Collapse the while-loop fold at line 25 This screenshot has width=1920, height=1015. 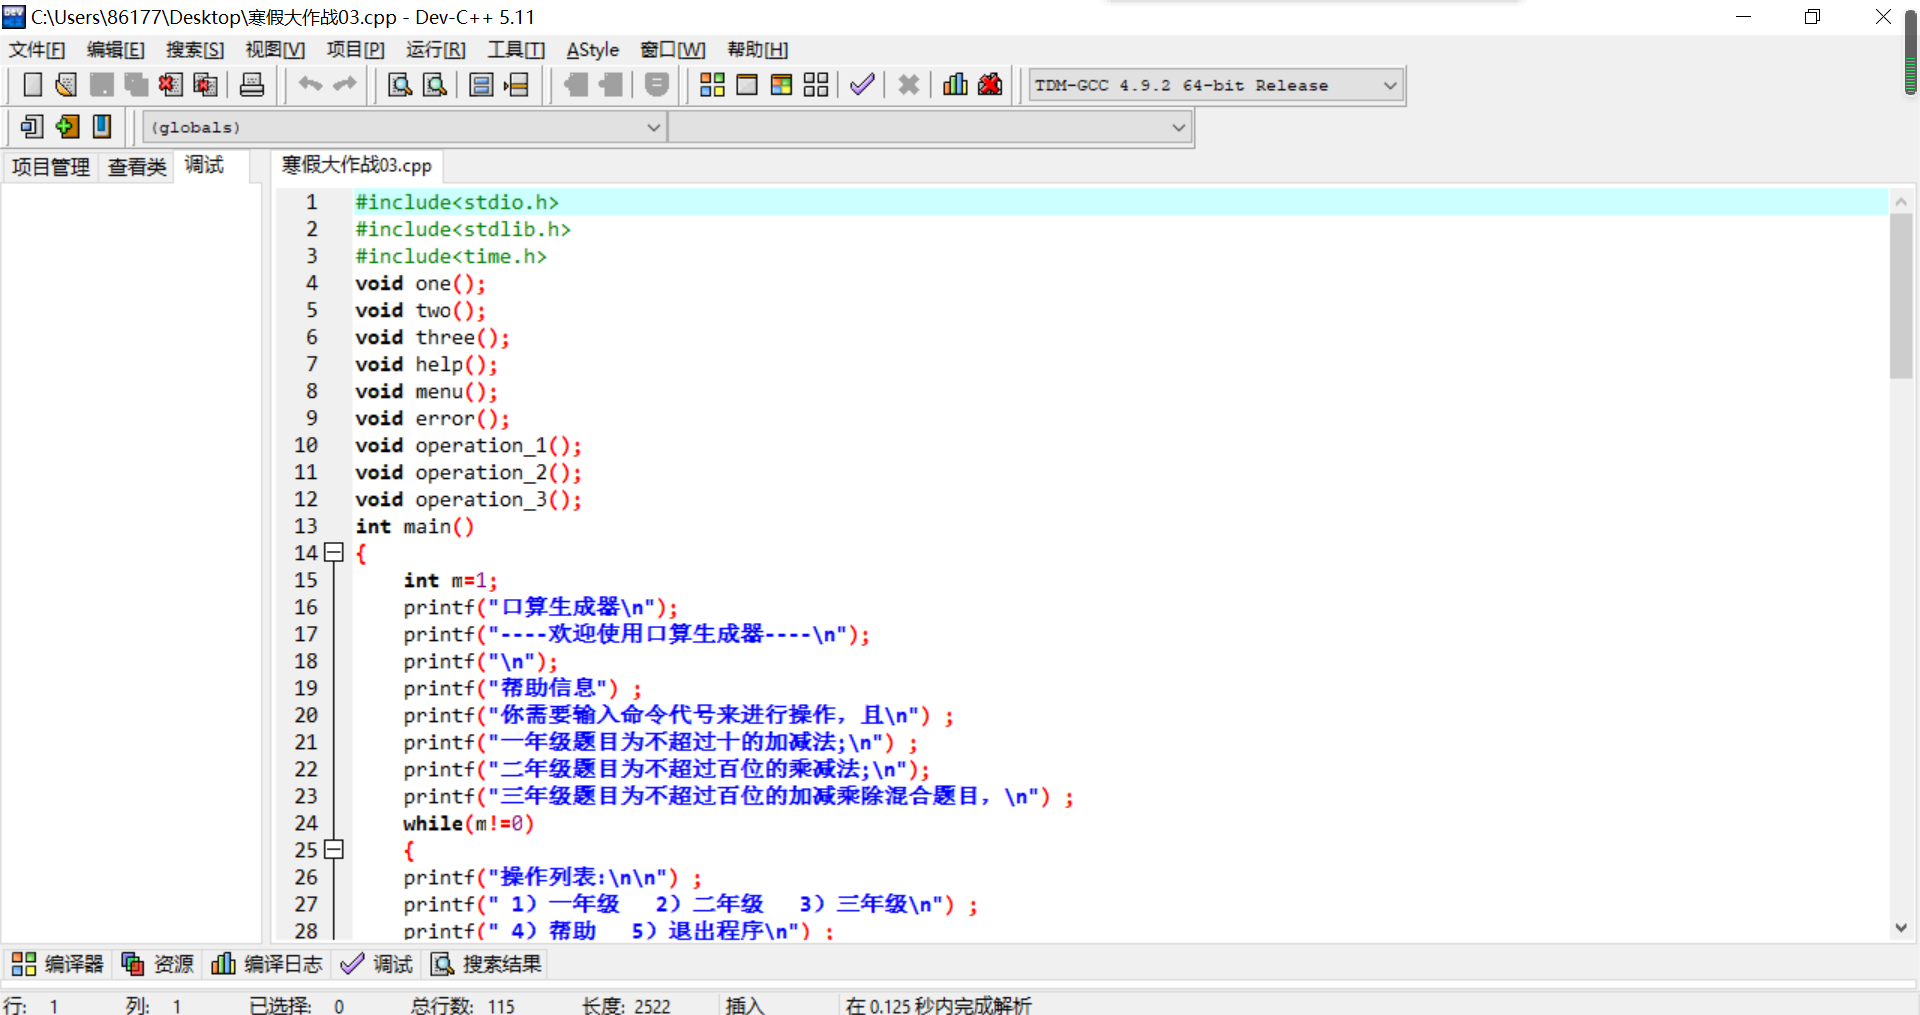pyautogui.click(x=335, y=850)
